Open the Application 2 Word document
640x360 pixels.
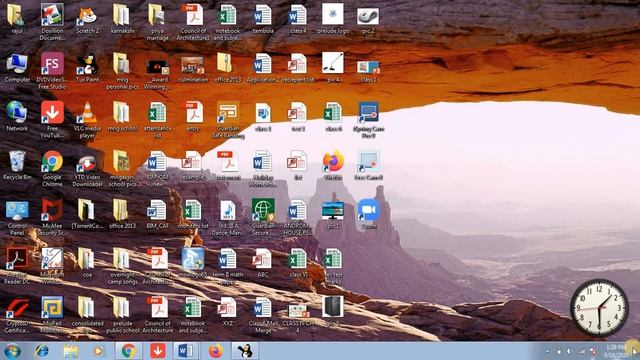[263, 68]
